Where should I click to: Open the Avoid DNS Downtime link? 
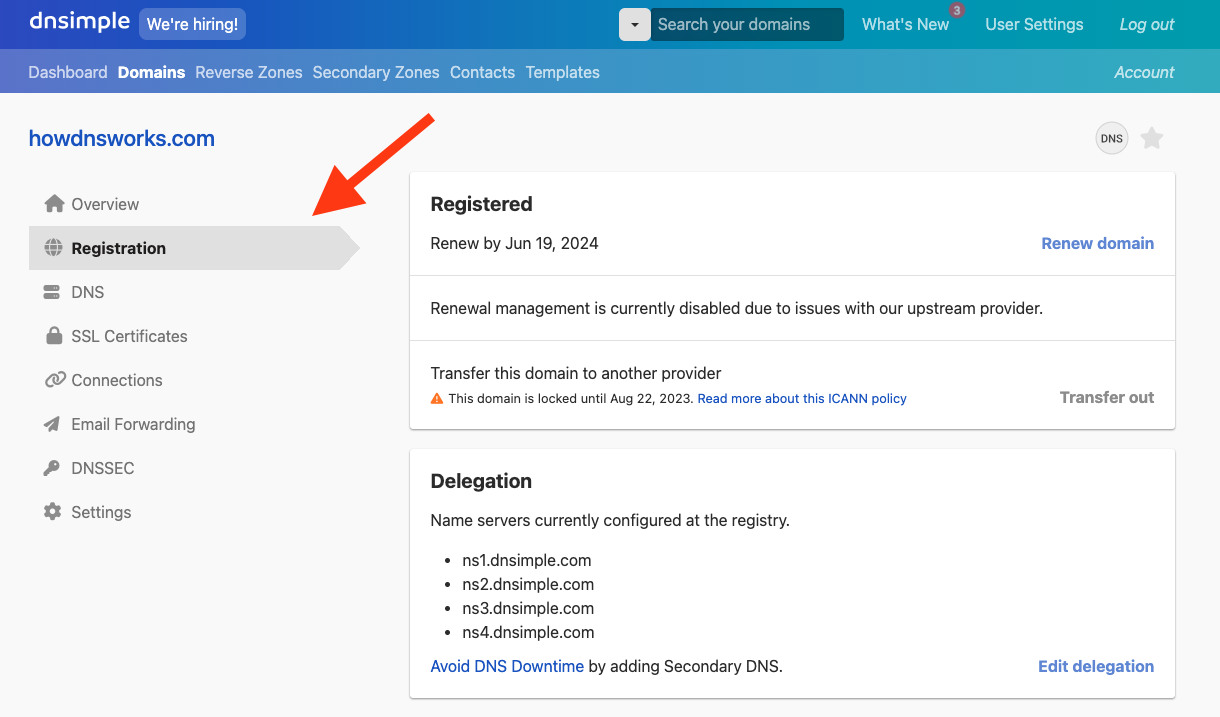[507, 666]
